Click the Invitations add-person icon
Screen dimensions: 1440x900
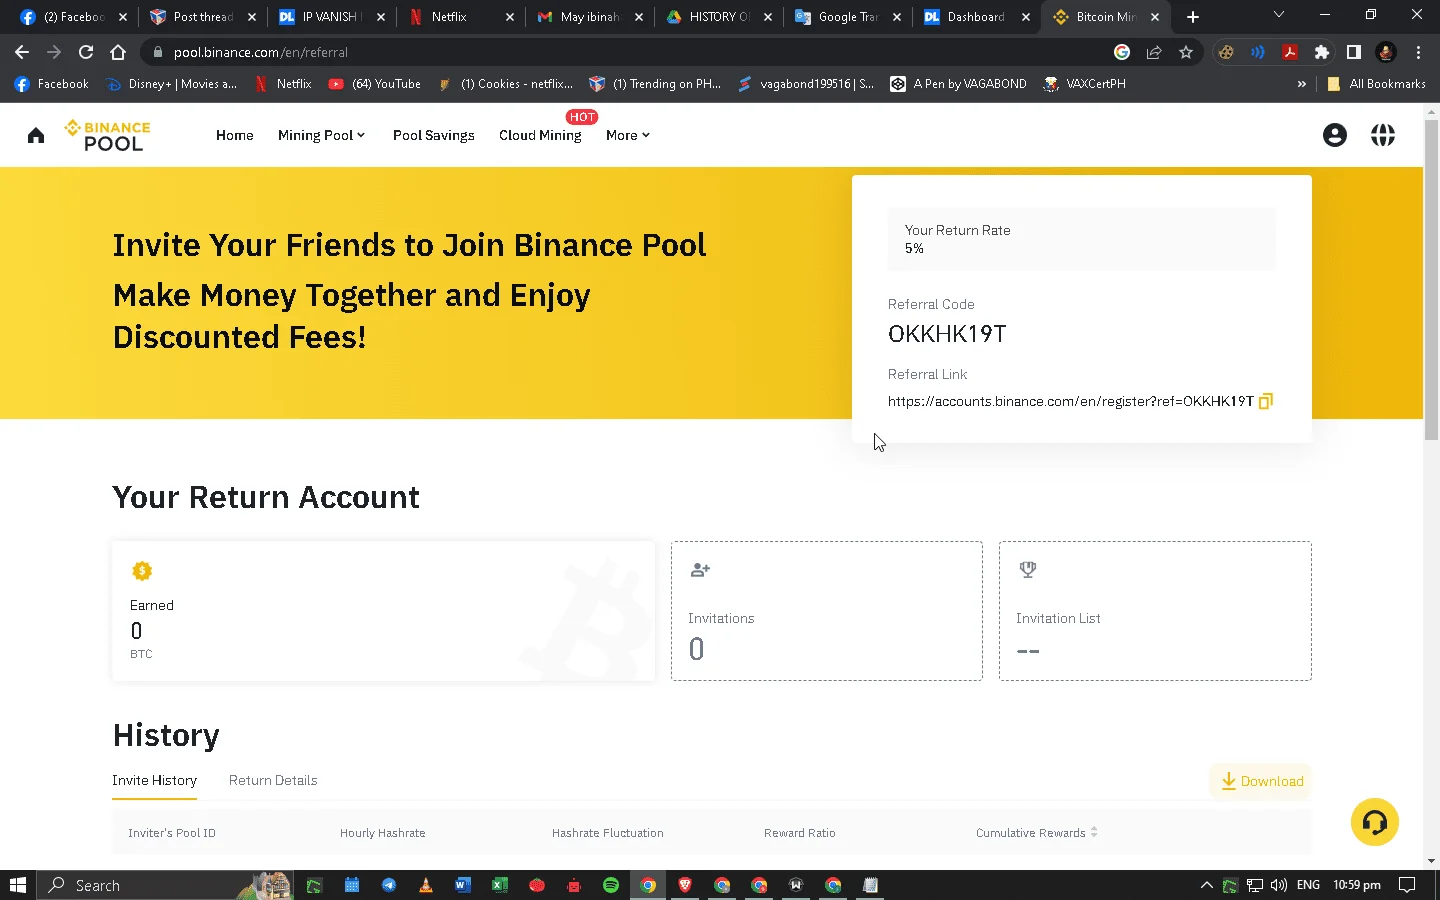coord(700,570)
